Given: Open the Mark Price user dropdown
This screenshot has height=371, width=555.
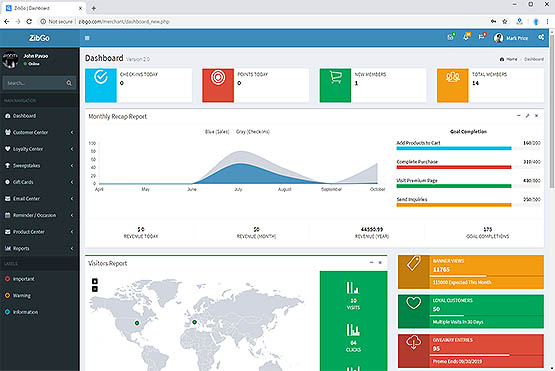Looking at the screenshot, I should [511, 38].
